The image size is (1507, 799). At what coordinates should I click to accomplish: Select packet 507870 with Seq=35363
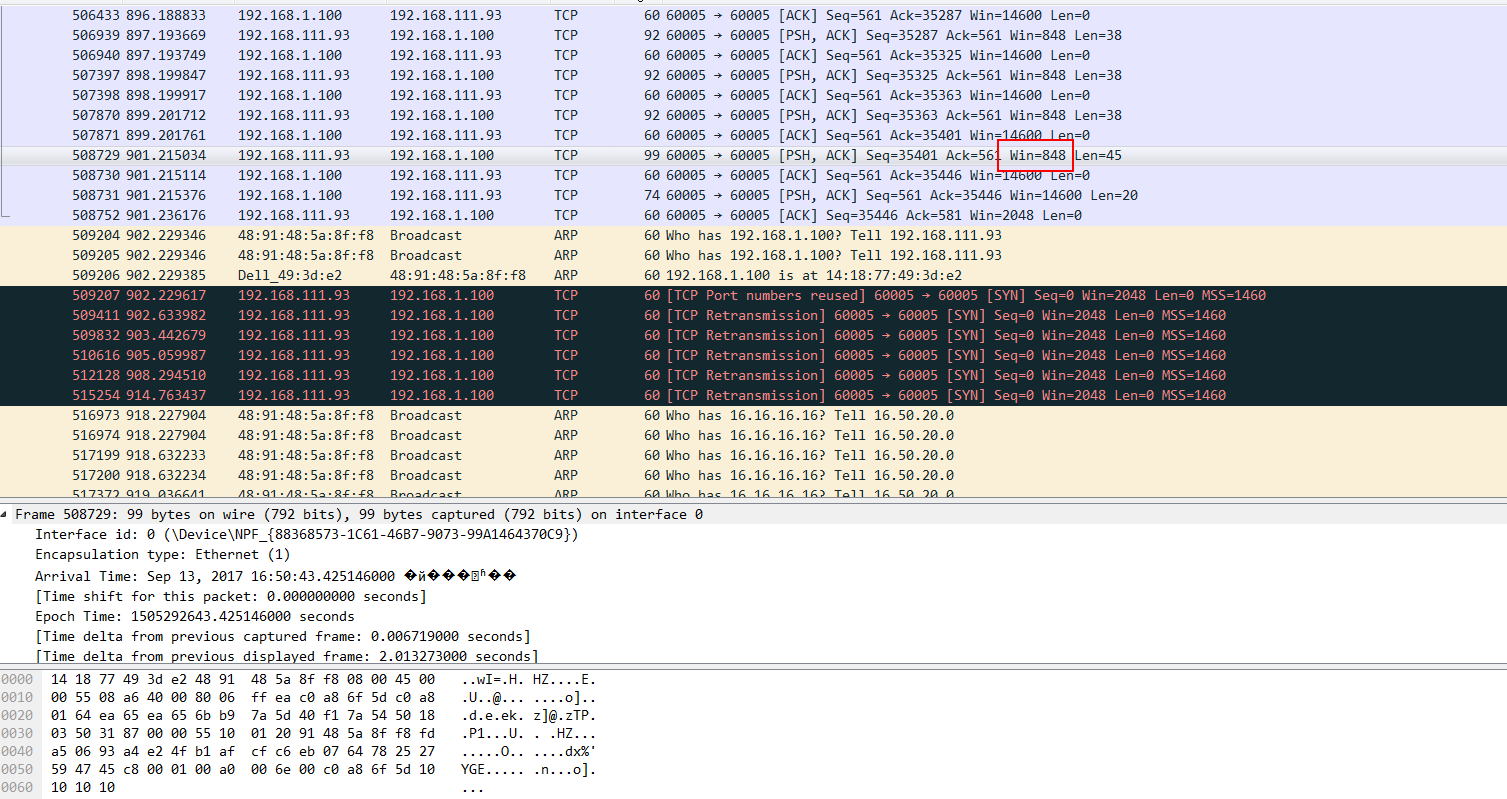pyautogui.click(x=753, y=115)
